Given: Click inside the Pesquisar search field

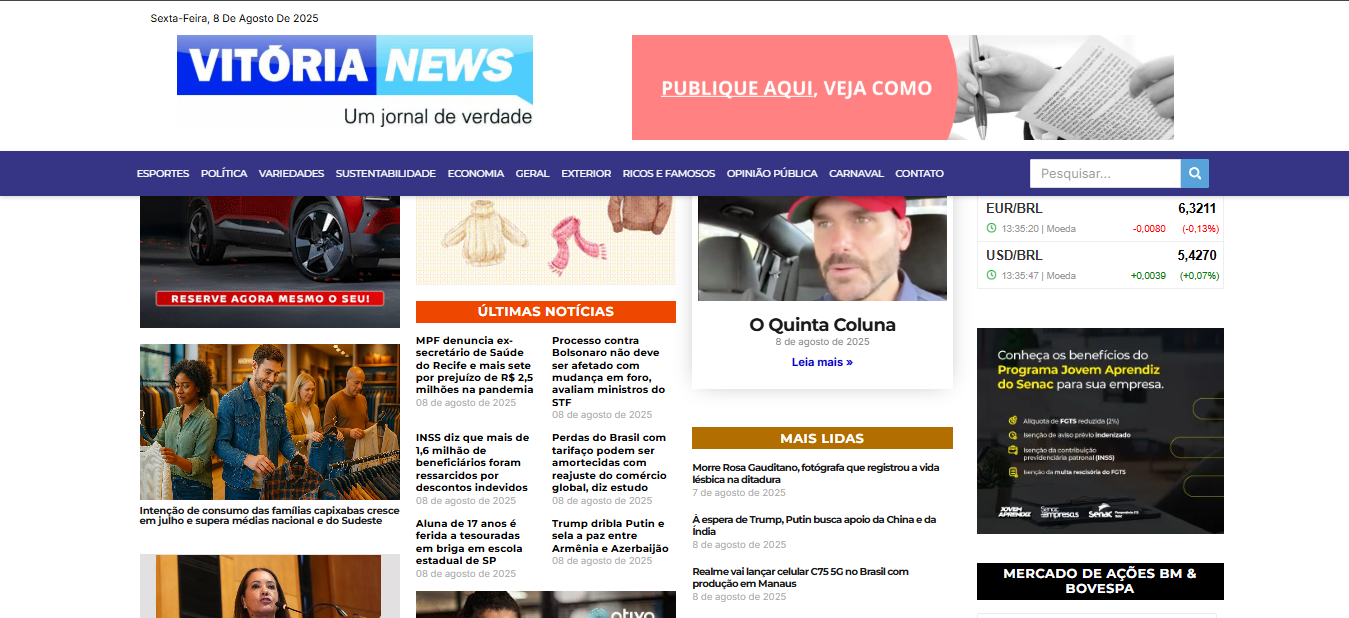Looking at the screenshot, I should coord(1104,173).
